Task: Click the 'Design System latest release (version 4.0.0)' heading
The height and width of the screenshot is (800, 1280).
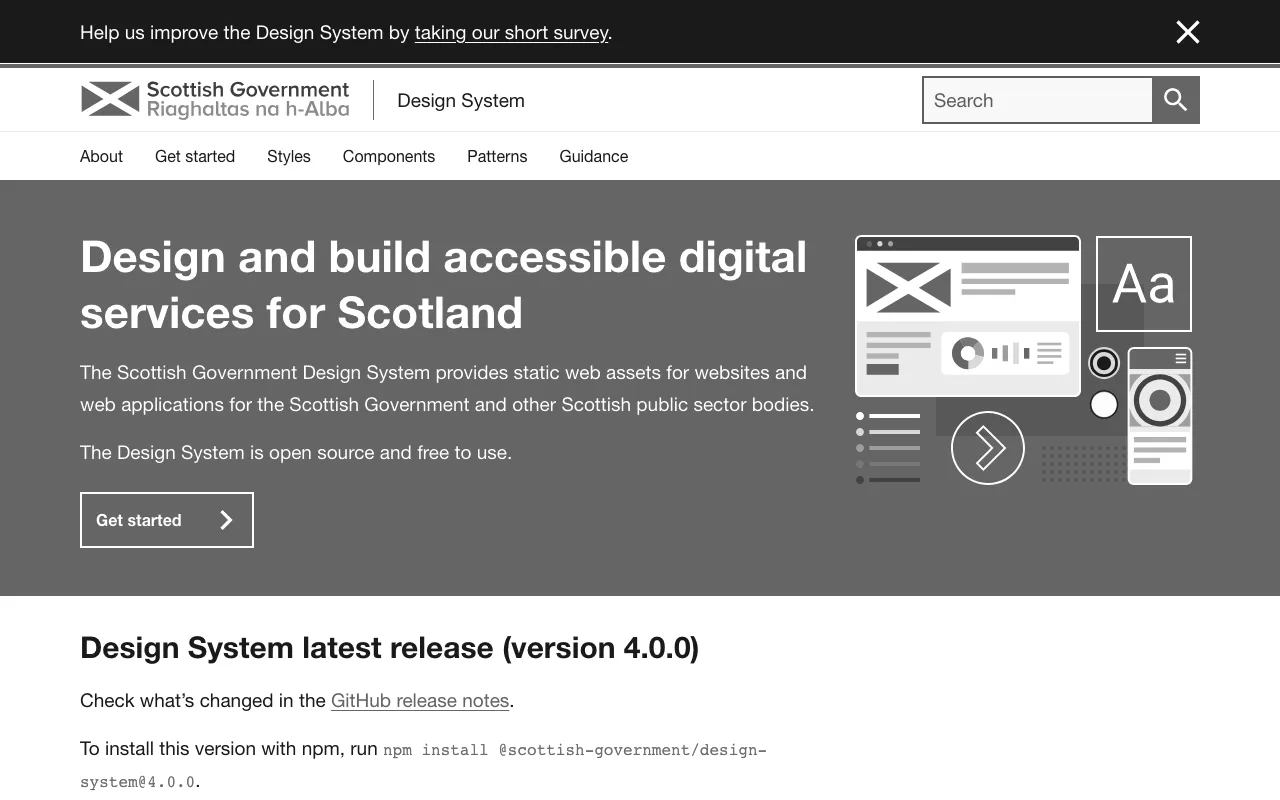Action: (x=389, y=648)
